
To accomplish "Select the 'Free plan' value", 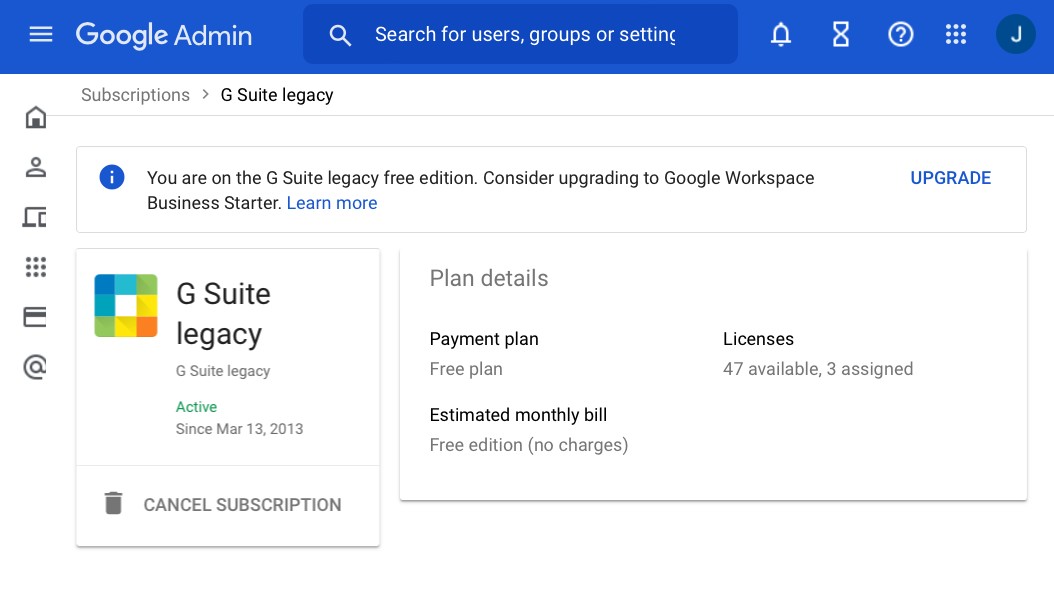I will coord(466,369).
